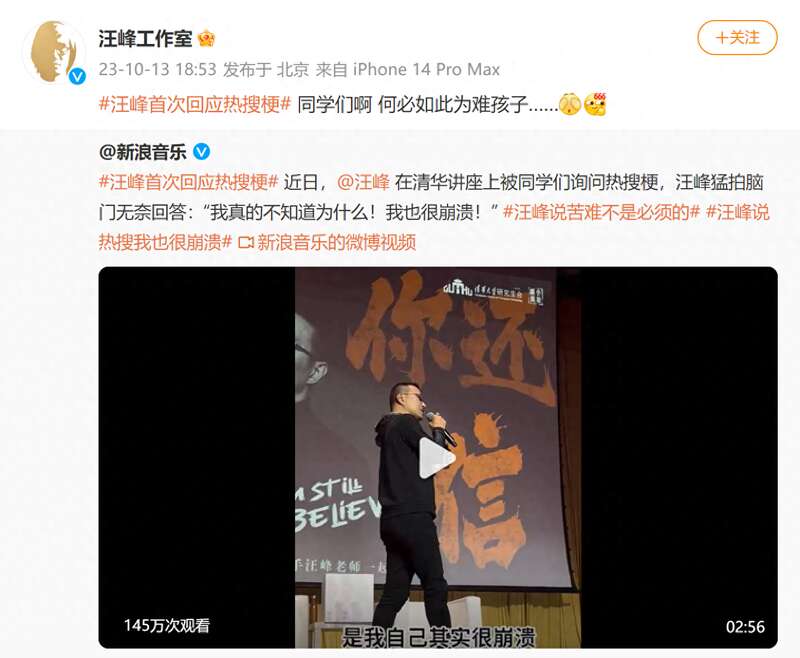Follow the account with the +关注 button
The height and width of the screenshot is (658, 800).
click(737, 38)
